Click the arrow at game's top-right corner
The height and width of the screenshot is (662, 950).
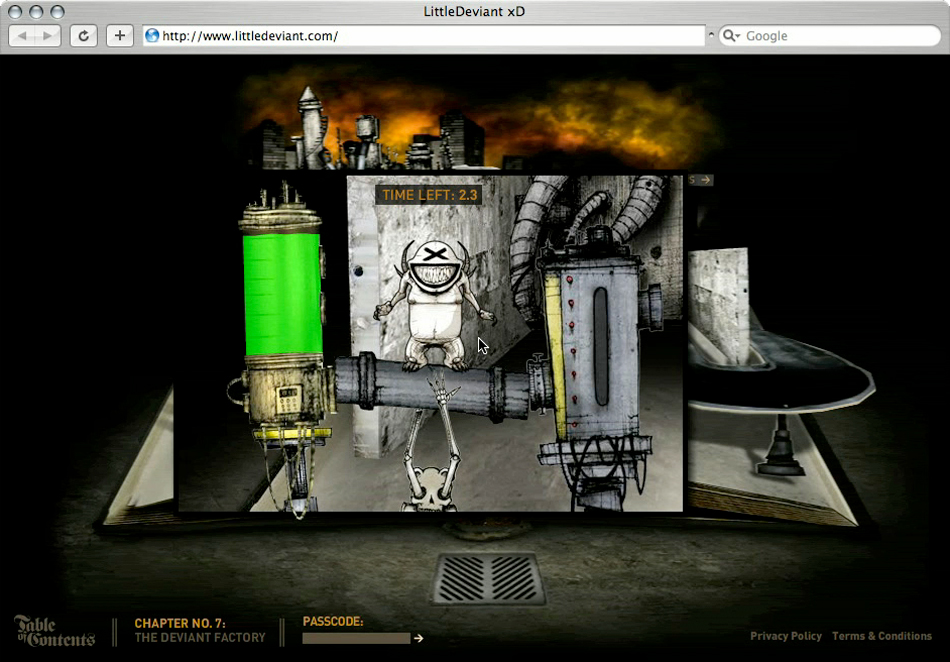click(x=705, y=180)
